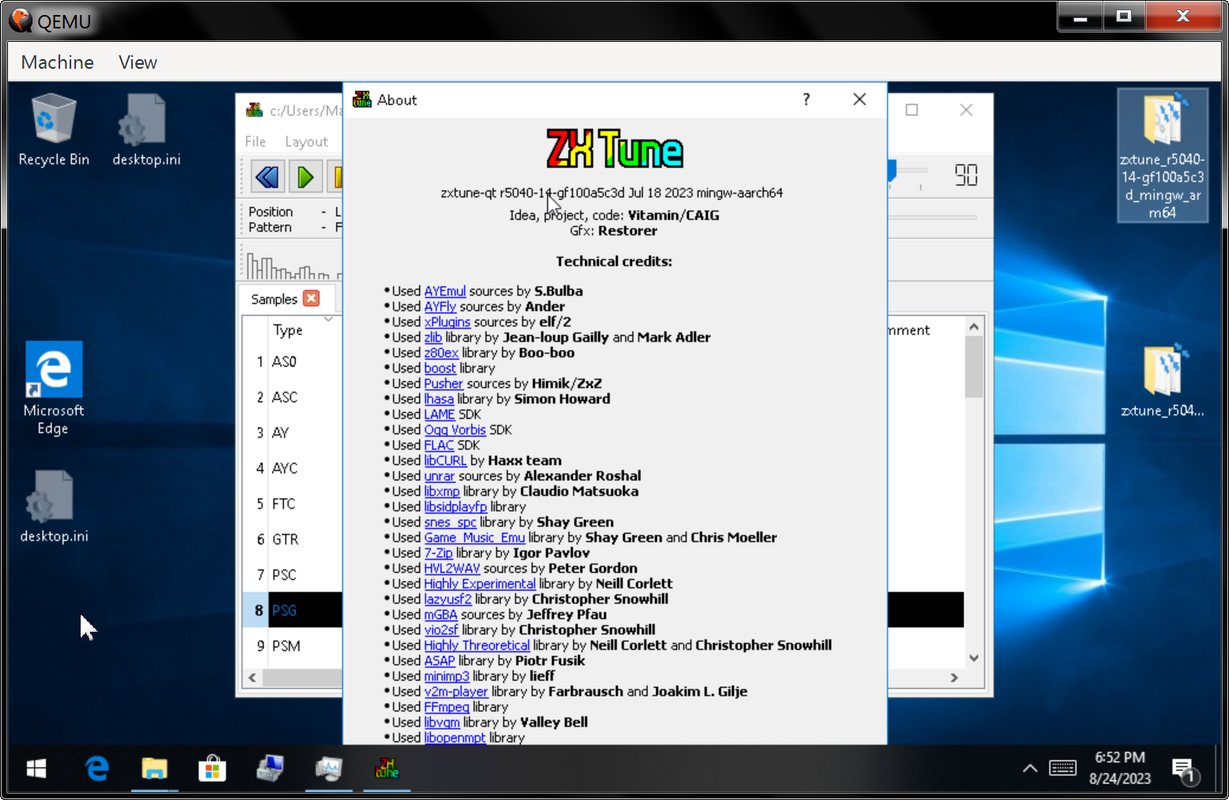This screenshot has height=800, width=1229.
Task: Select the Microsoft Edge desktop shortcut
Action: click(53, 389)
